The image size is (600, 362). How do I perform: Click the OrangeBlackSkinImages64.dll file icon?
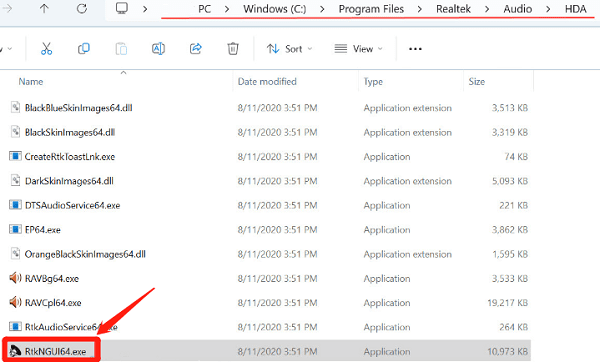(x=15, y=253)
